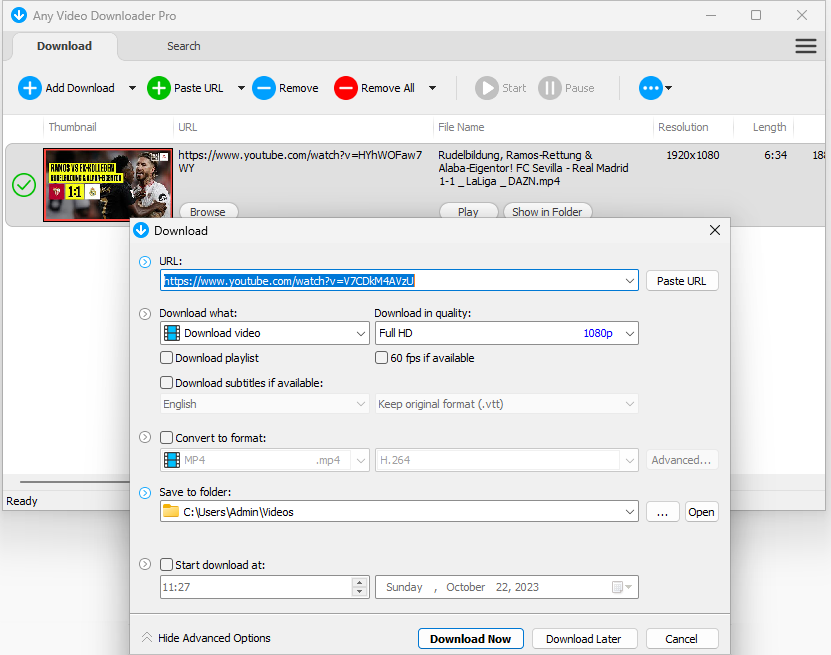The height and width of the screenshot is (655, 831).
Task: Open the more options icon's dropdown arrow
Action: click(x=668, y=88)
